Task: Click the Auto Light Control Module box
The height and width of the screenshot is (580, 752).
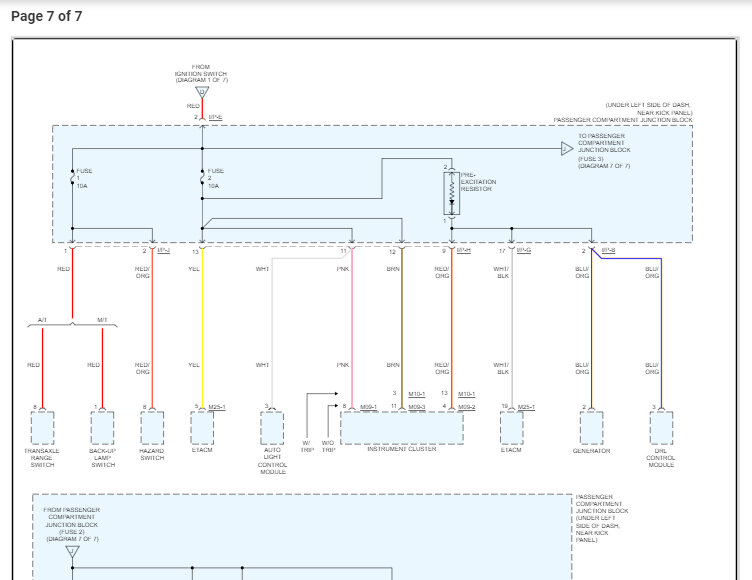Action: [272, 428]
